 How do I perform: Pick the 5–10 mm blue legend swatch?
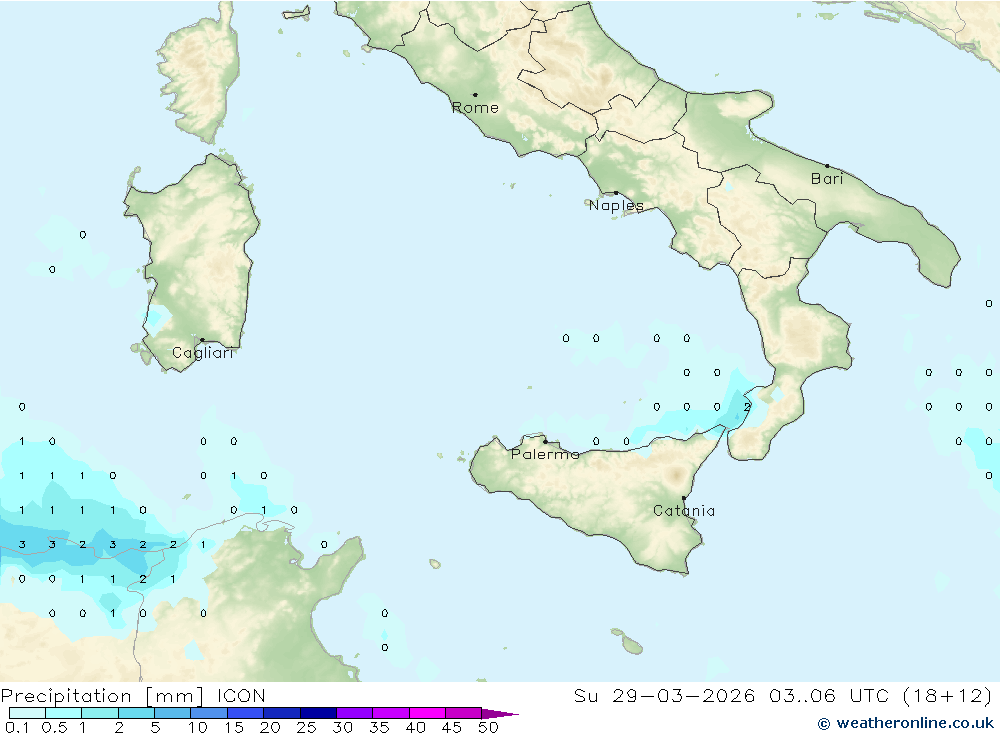coord(172,714)
